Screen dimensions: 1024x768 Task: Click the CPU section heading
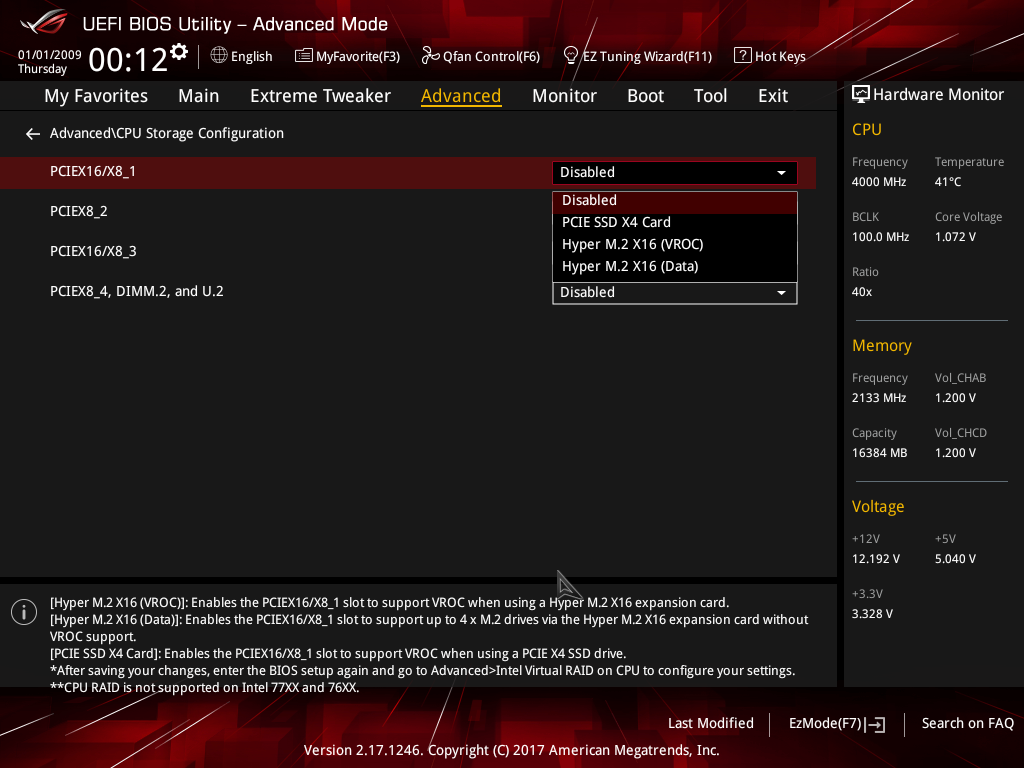coord(867,129)
